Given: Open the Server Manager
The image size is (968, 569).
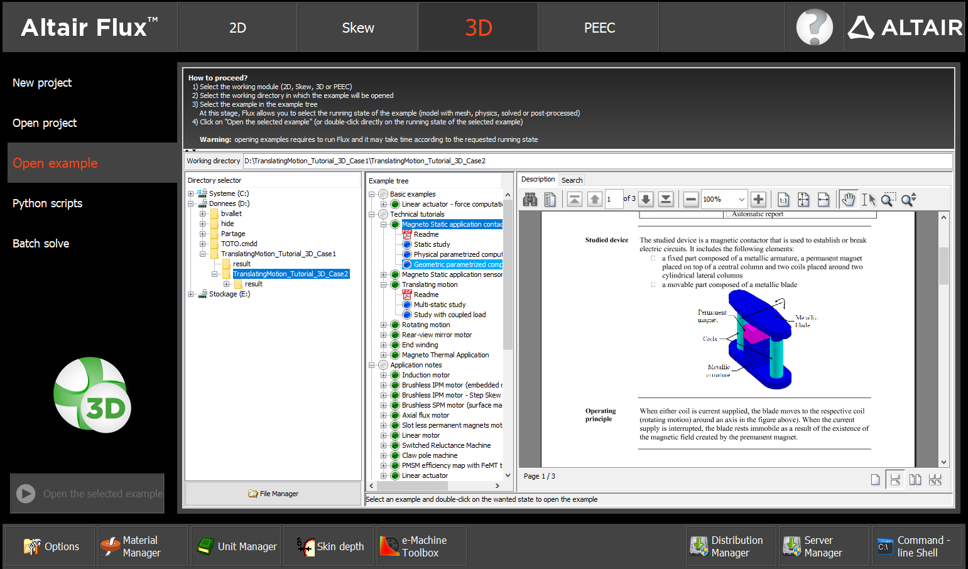Looking at the screenshot, I should (x=811, y=546).
